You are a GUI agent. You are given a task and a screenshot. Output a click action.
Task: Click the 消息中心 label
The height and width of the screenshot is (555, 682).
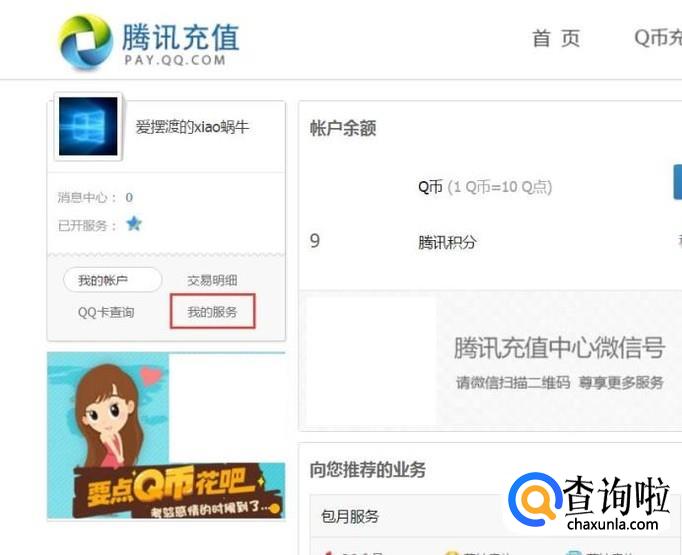(87, 197)
